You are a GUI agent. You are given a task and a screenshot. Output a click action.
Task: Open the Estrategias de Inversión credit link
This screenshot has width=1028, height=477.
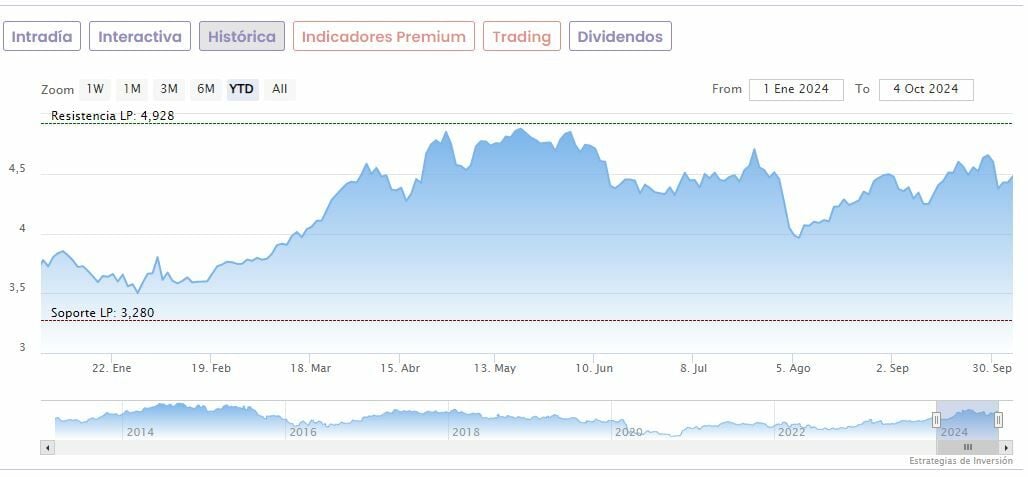[x=960, y=461]
